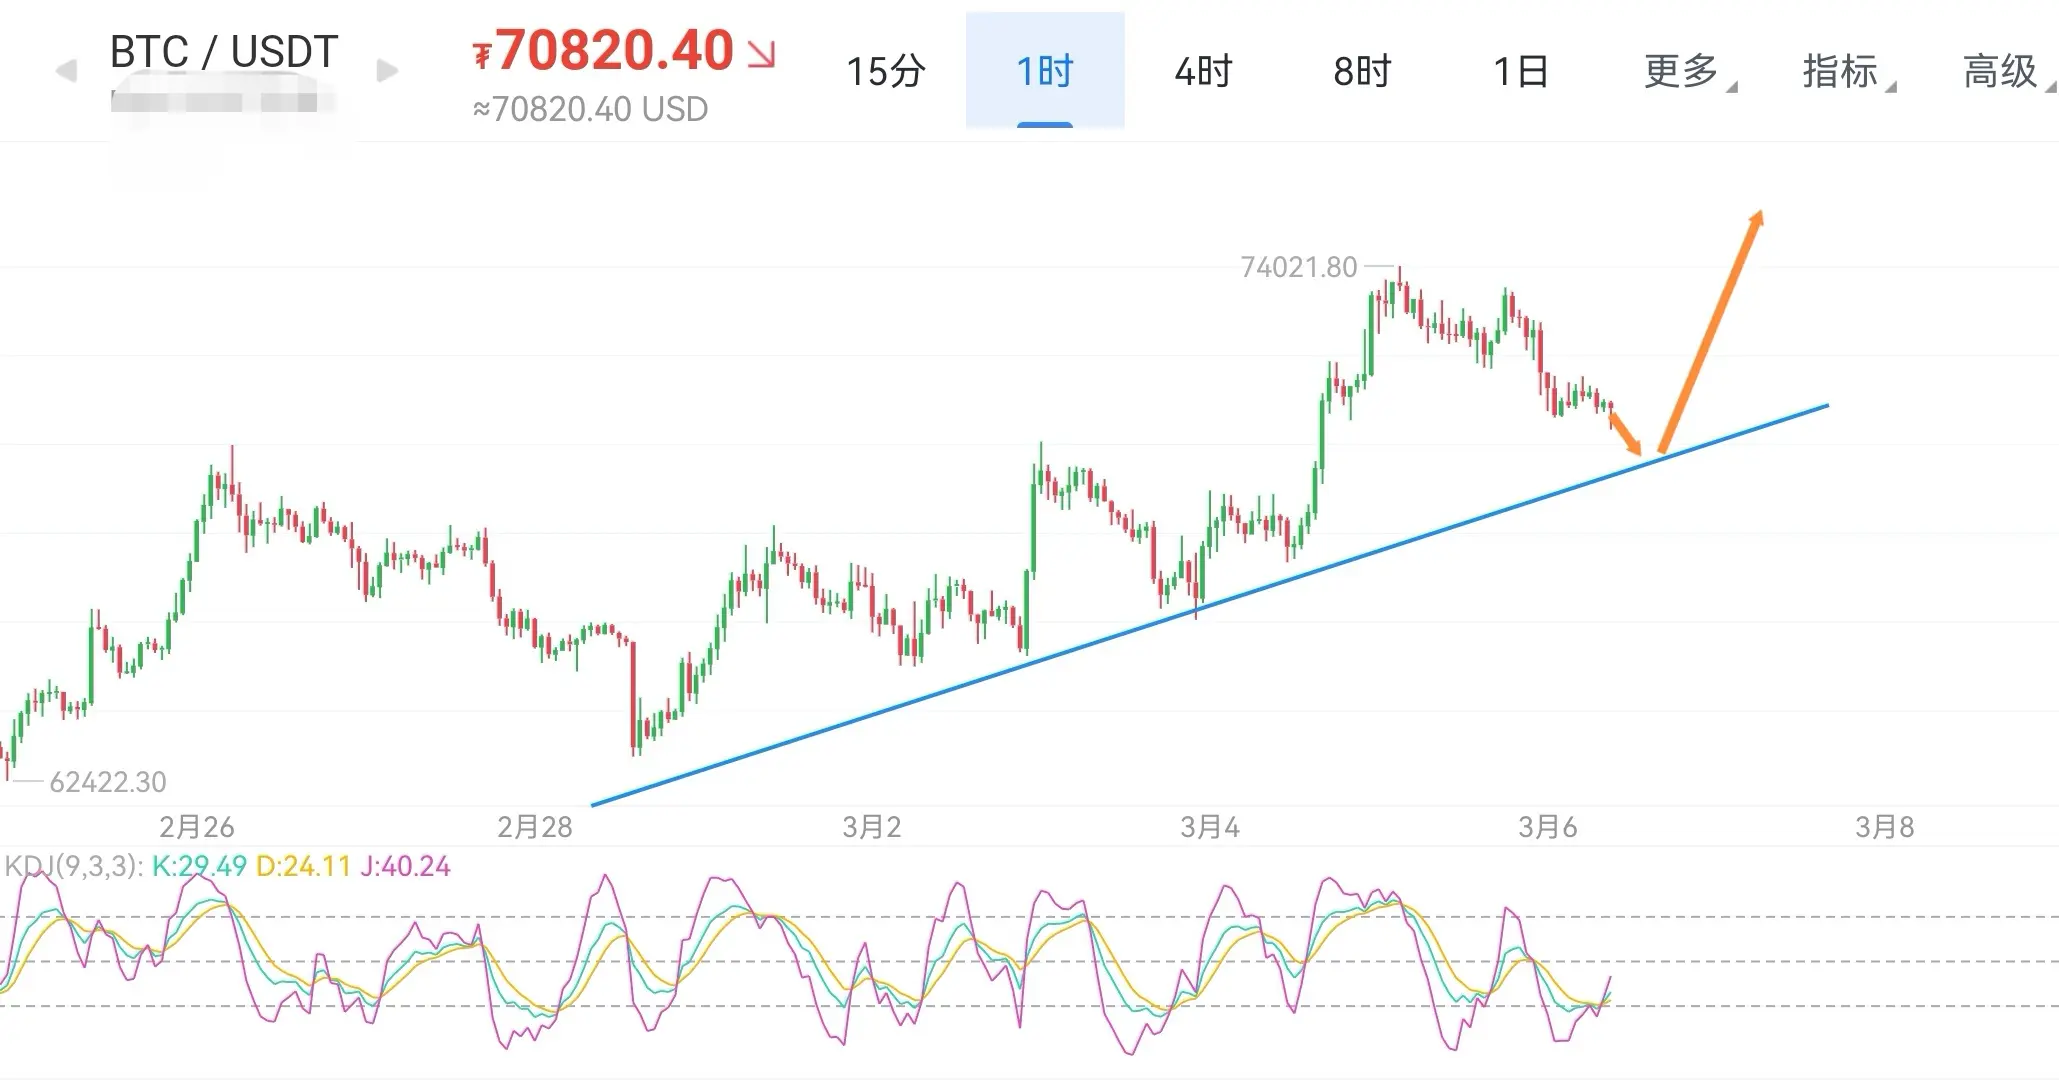The image size is (2059, 1080).
Task: Switch to the 8时 timeframe
Action: [x=1362, y=71]
